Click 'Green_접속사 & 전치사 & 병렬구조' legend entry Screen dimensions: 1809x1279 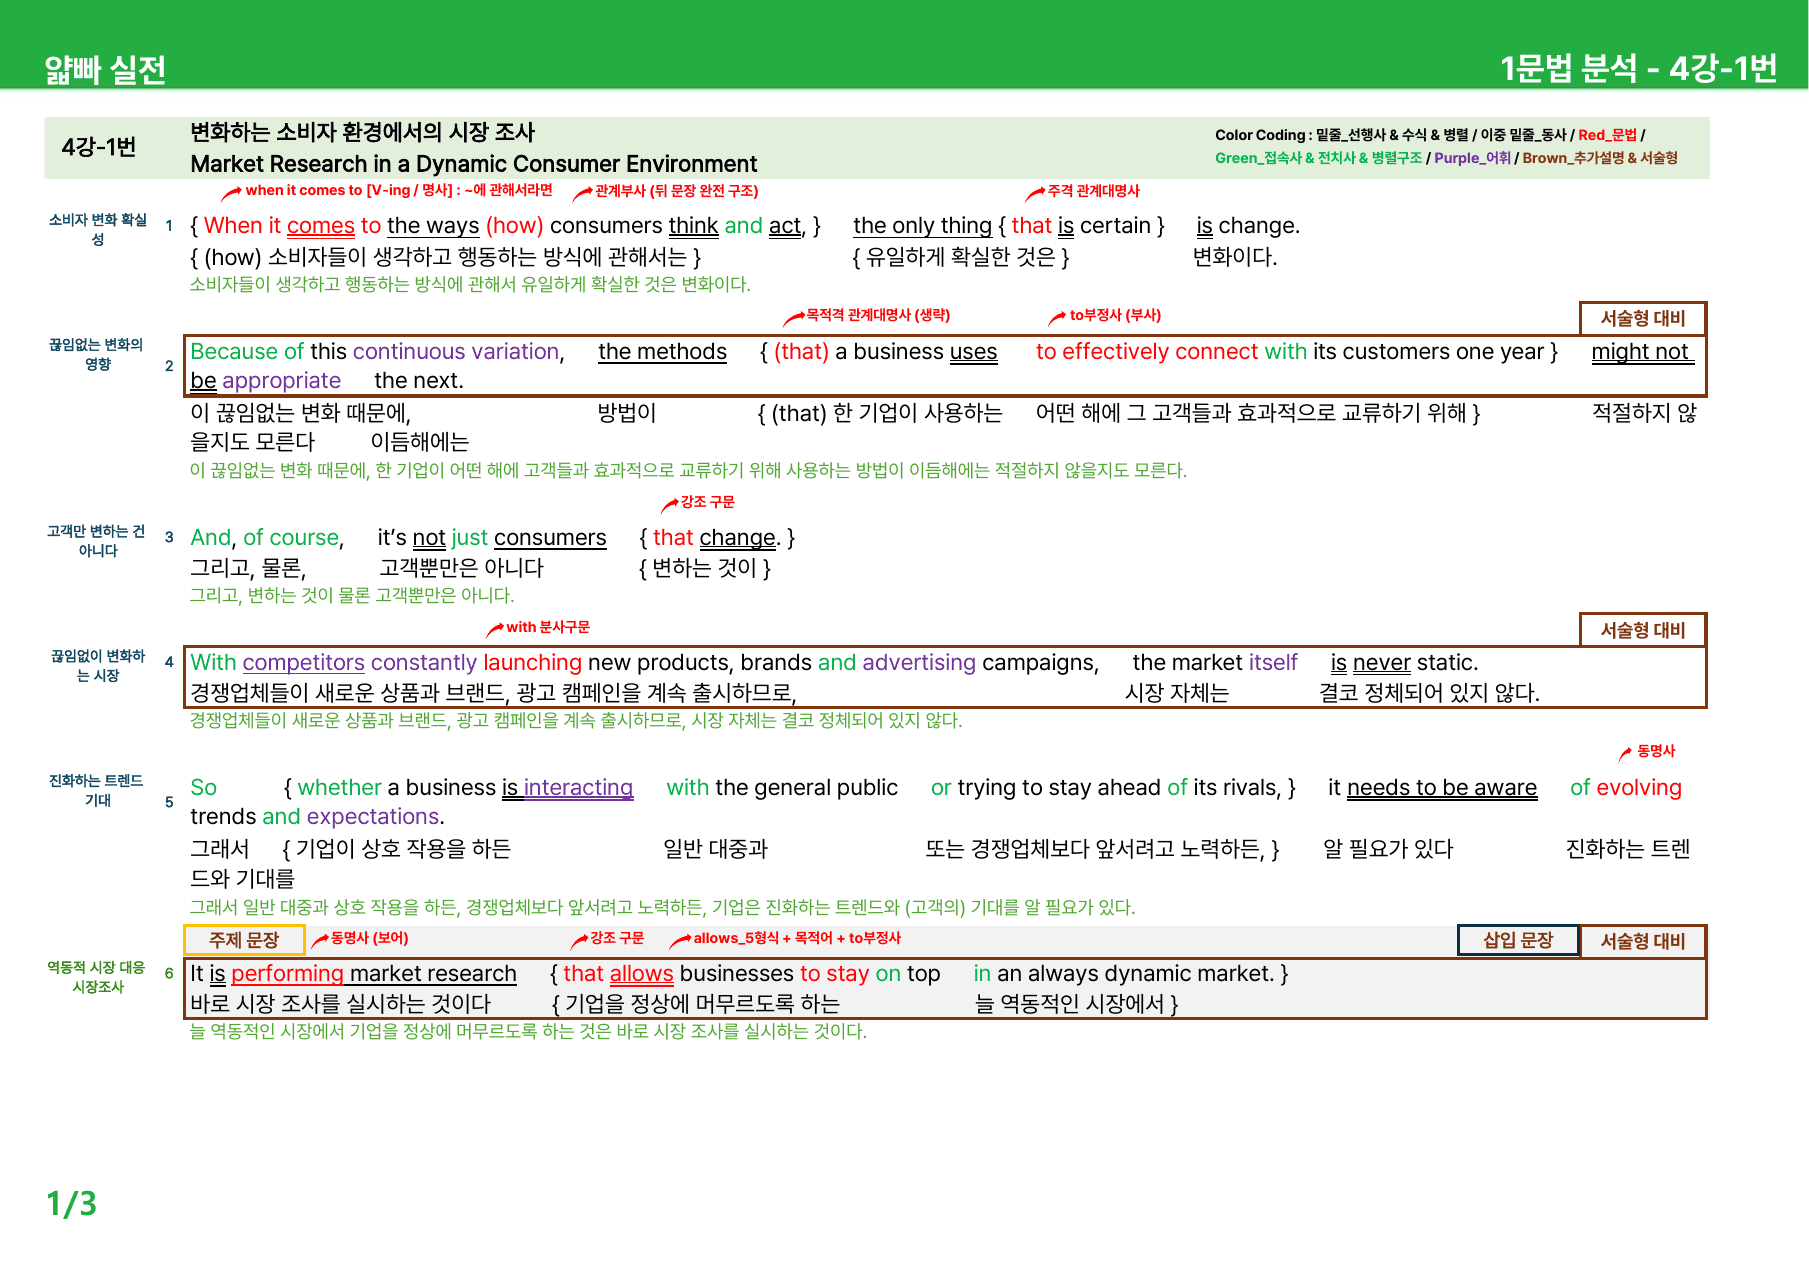[x=1318, y=158]
